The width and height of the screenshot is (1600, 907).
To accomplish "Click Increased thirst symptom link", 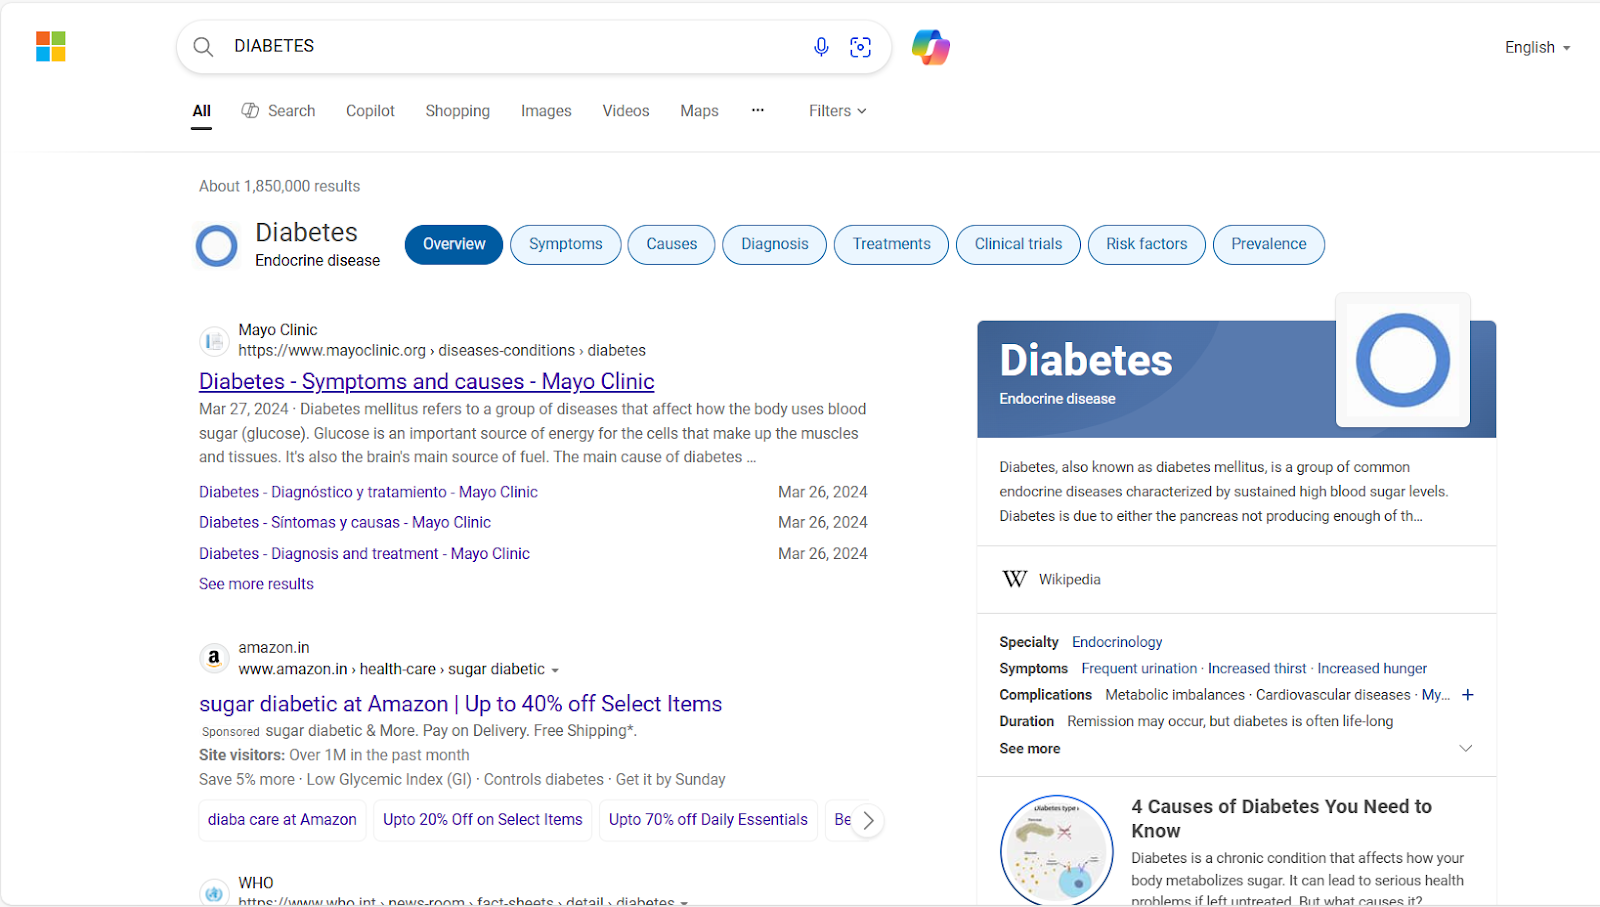I will pyautogui.click(x=1257, y=668).
